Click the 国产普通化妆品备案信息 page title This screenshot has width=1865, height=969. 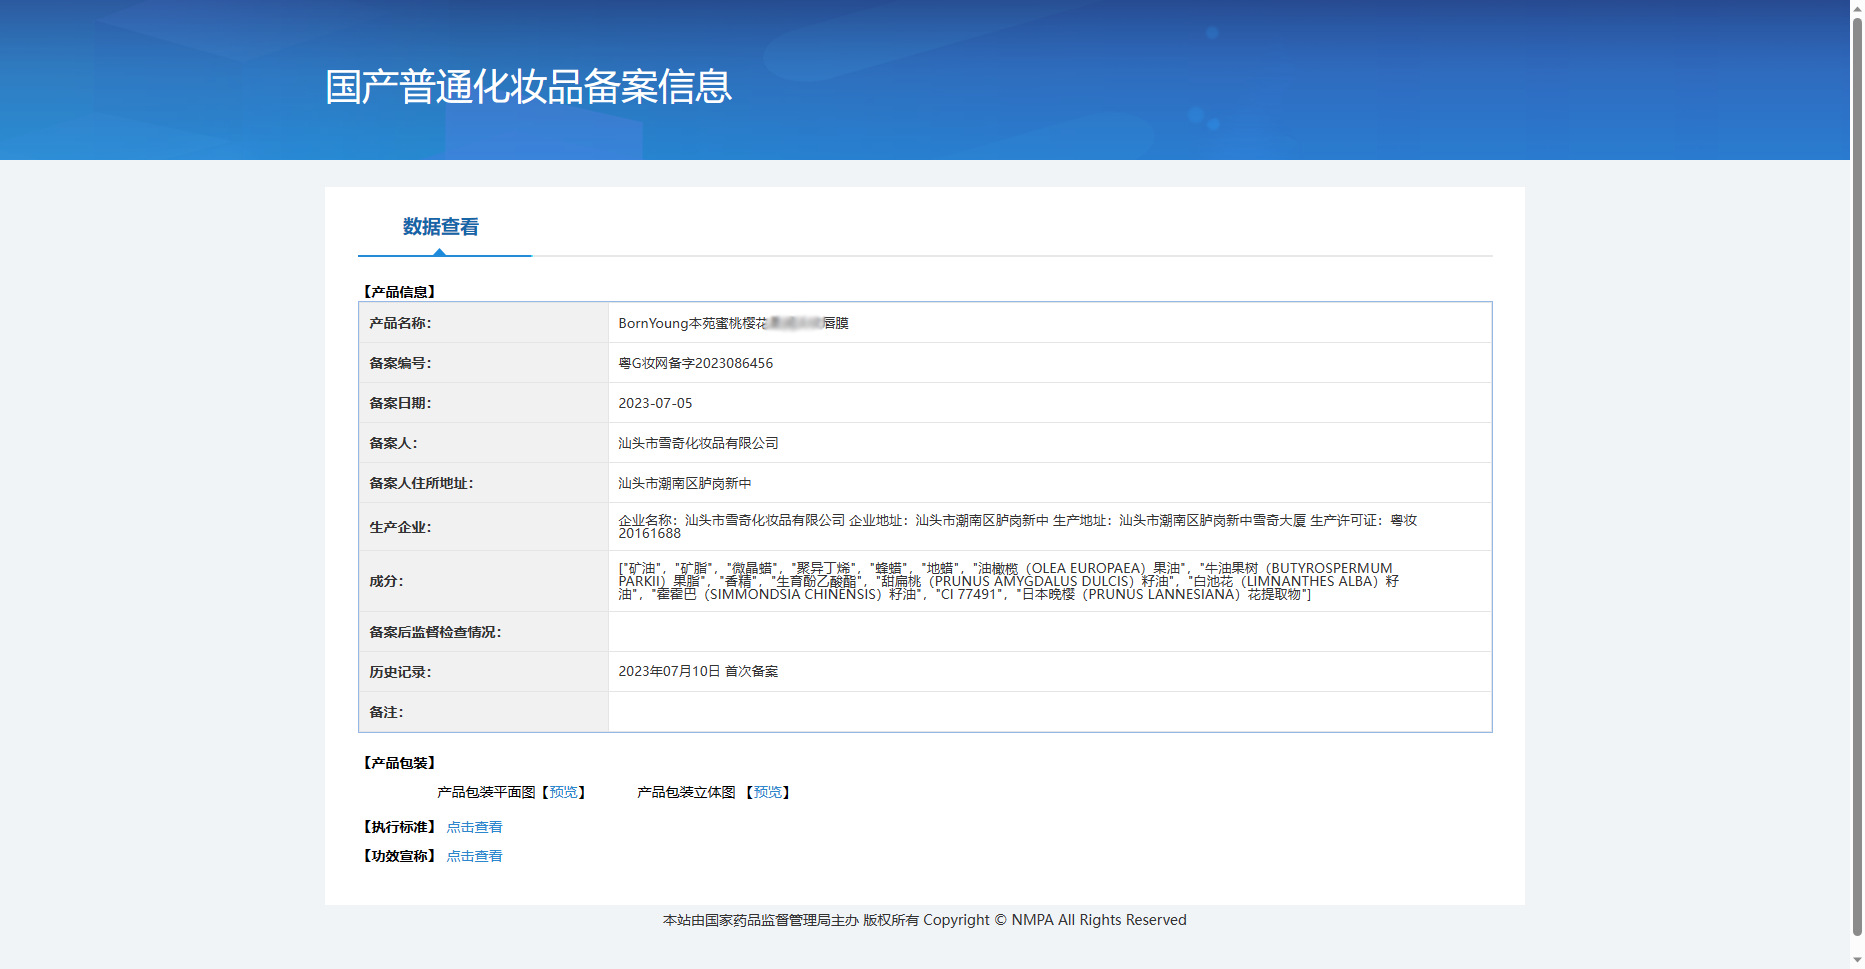528,87
